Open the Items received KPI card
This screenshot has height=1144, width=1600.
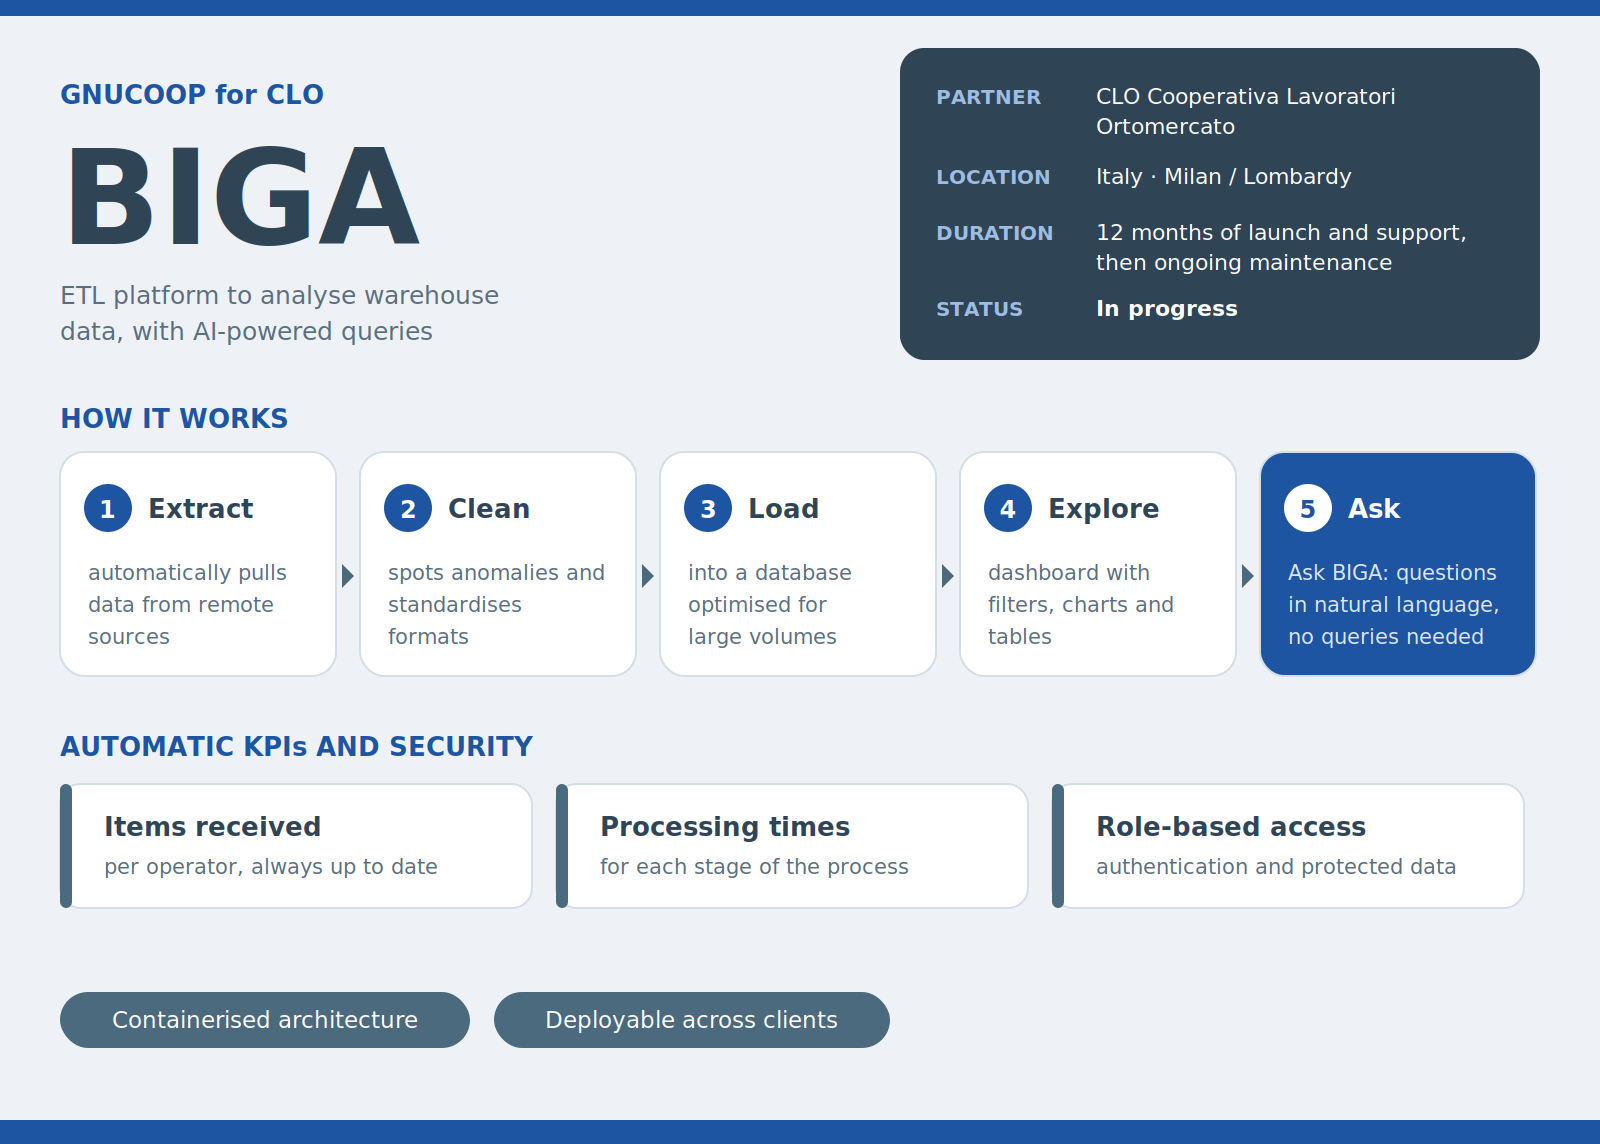[296, 846]
